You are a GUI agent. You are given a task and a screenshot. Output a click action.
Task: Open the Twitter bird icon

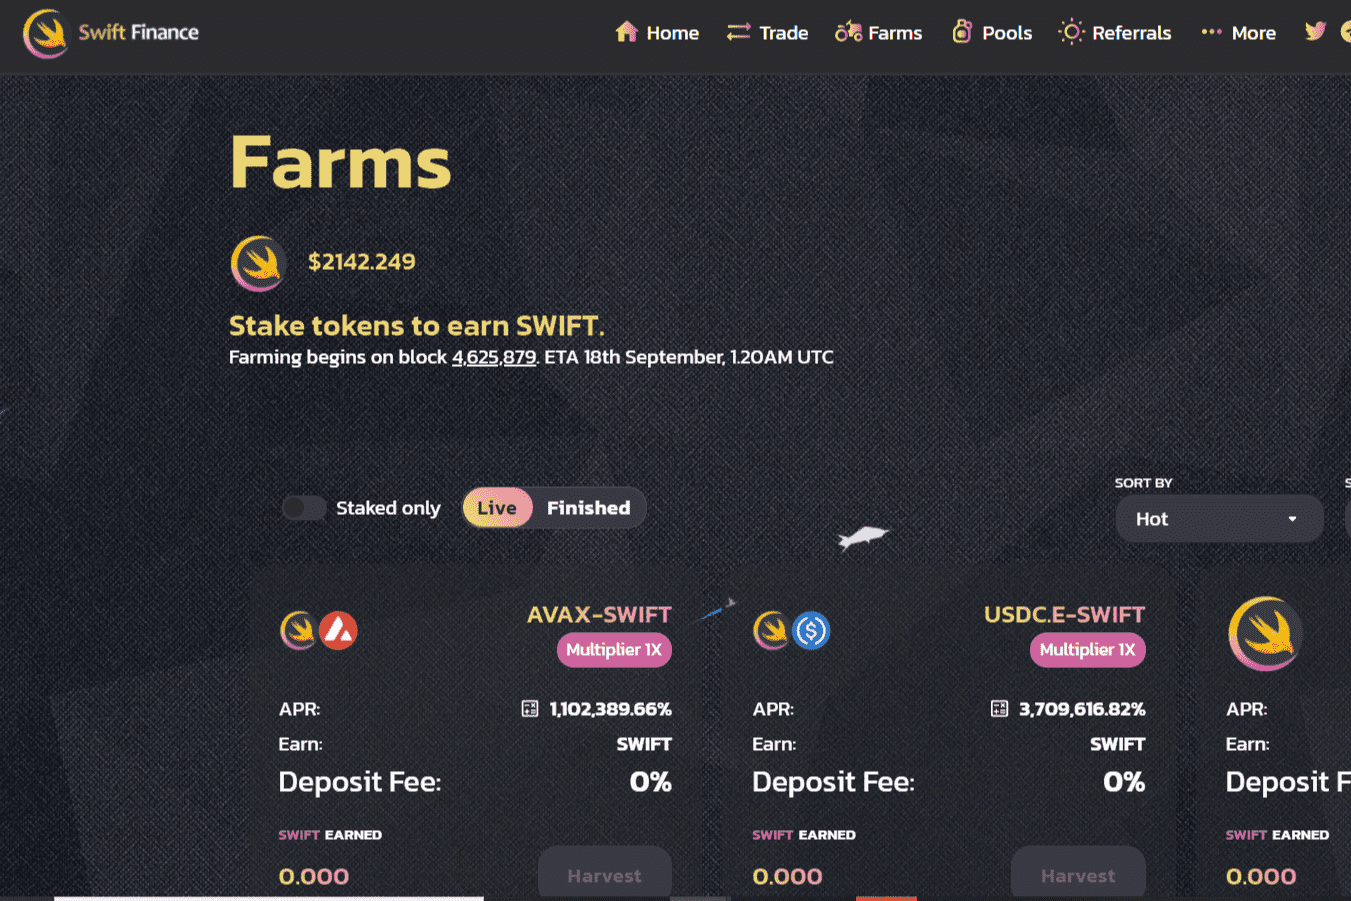coord(1314,31)
